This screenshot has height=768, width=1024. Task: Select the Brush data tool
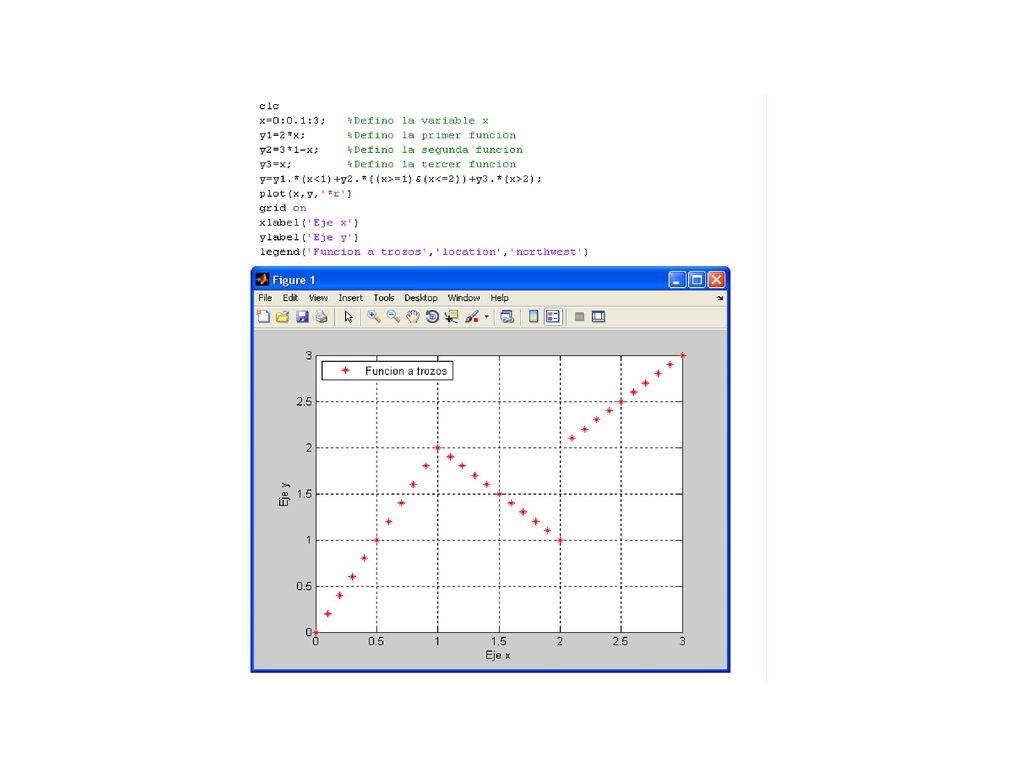[x=472, y=317]
